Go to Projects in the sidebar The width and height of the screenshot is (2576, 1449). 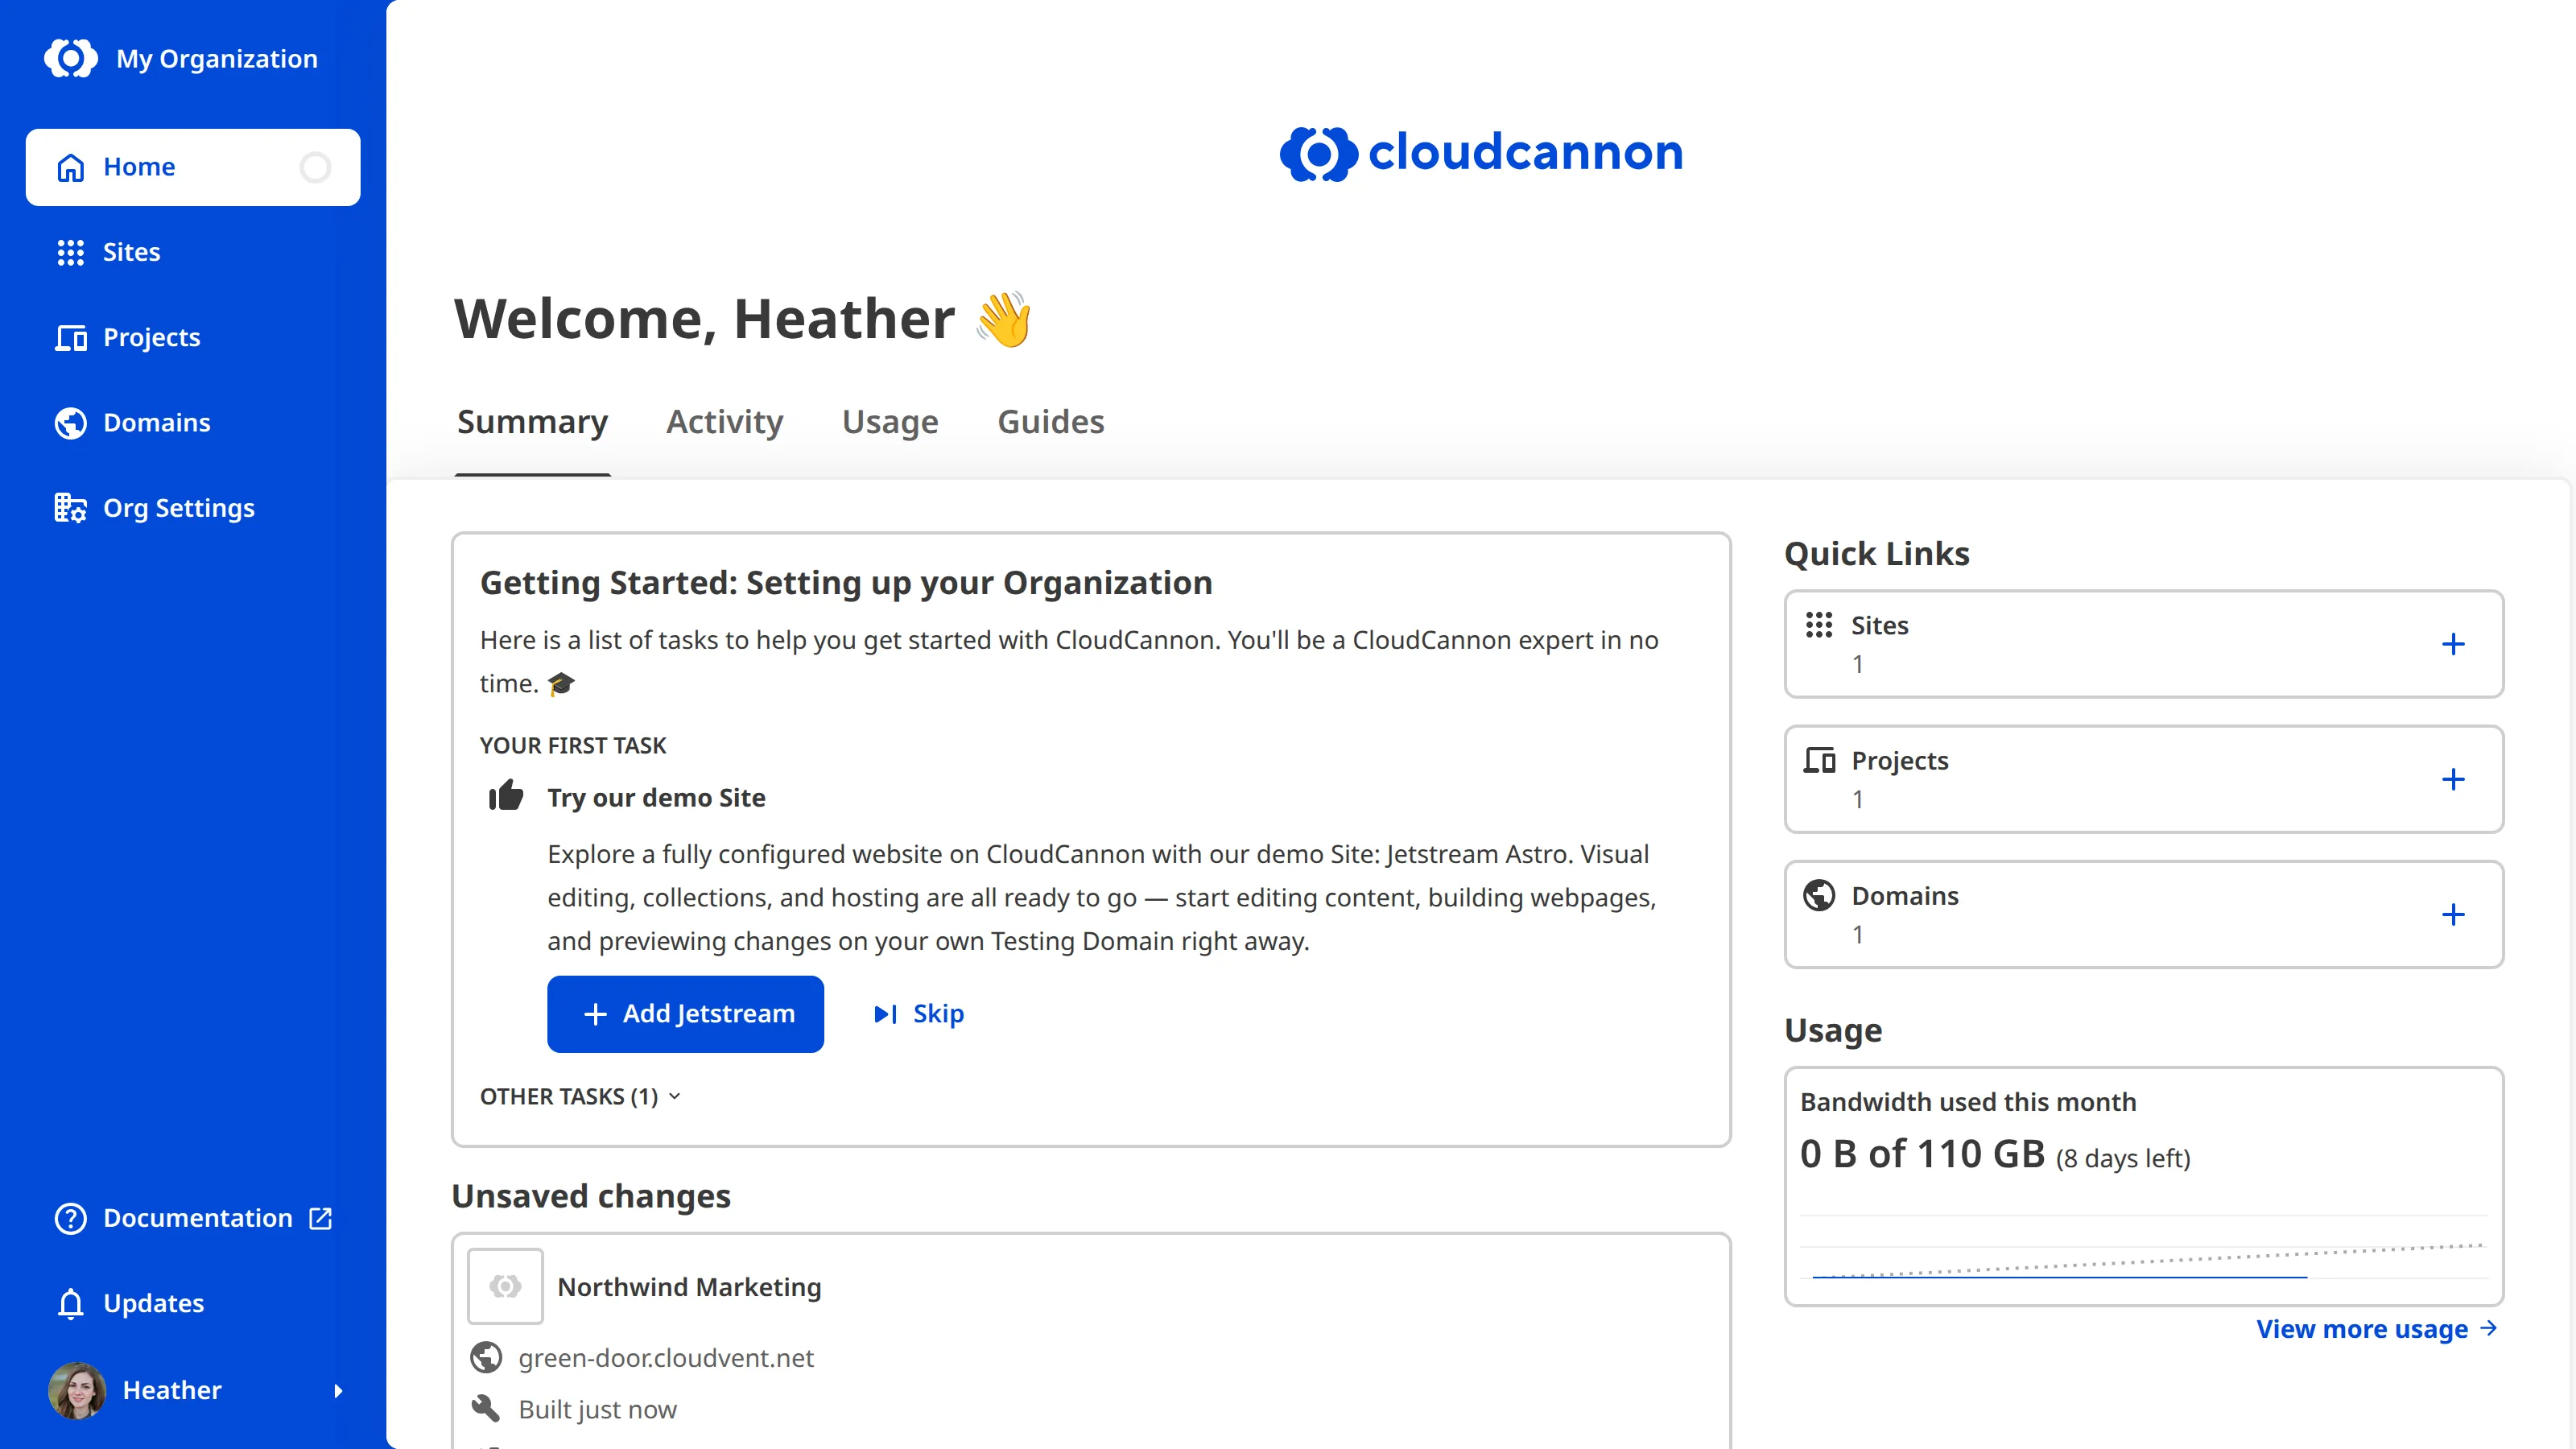193,338
